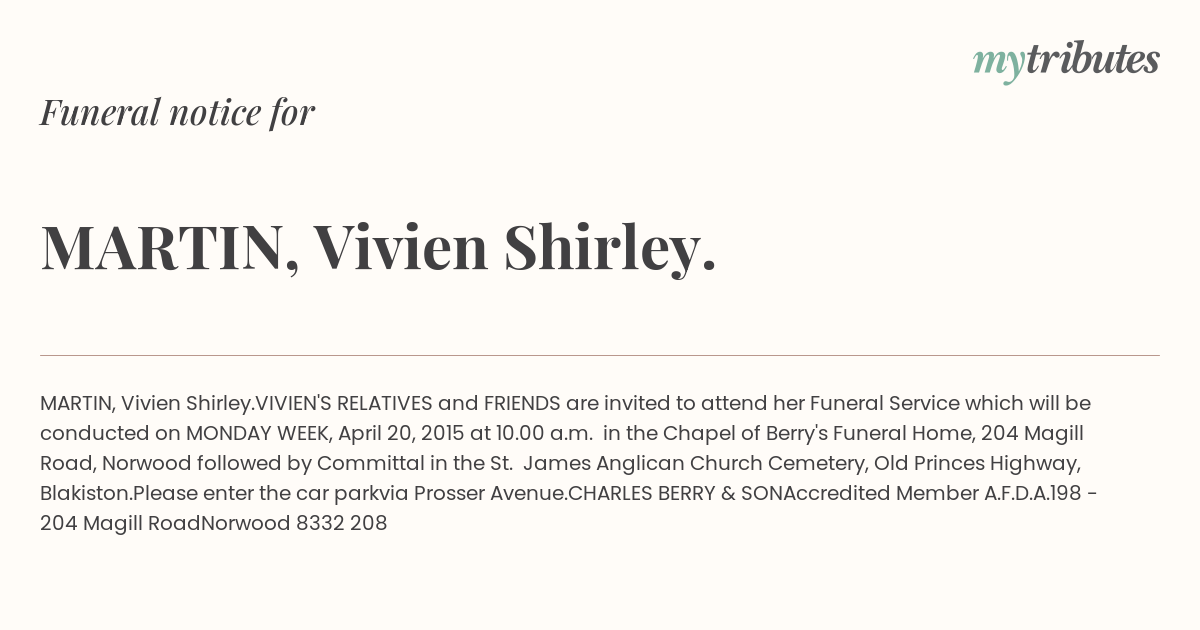Open the mytributes logo
This screenshot has width=1200, height=630.
click(x=1066, y=61)
